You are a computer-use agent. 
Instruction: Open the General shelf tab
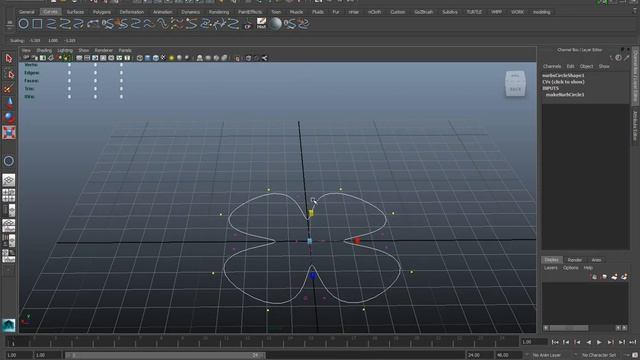point(27,12)
